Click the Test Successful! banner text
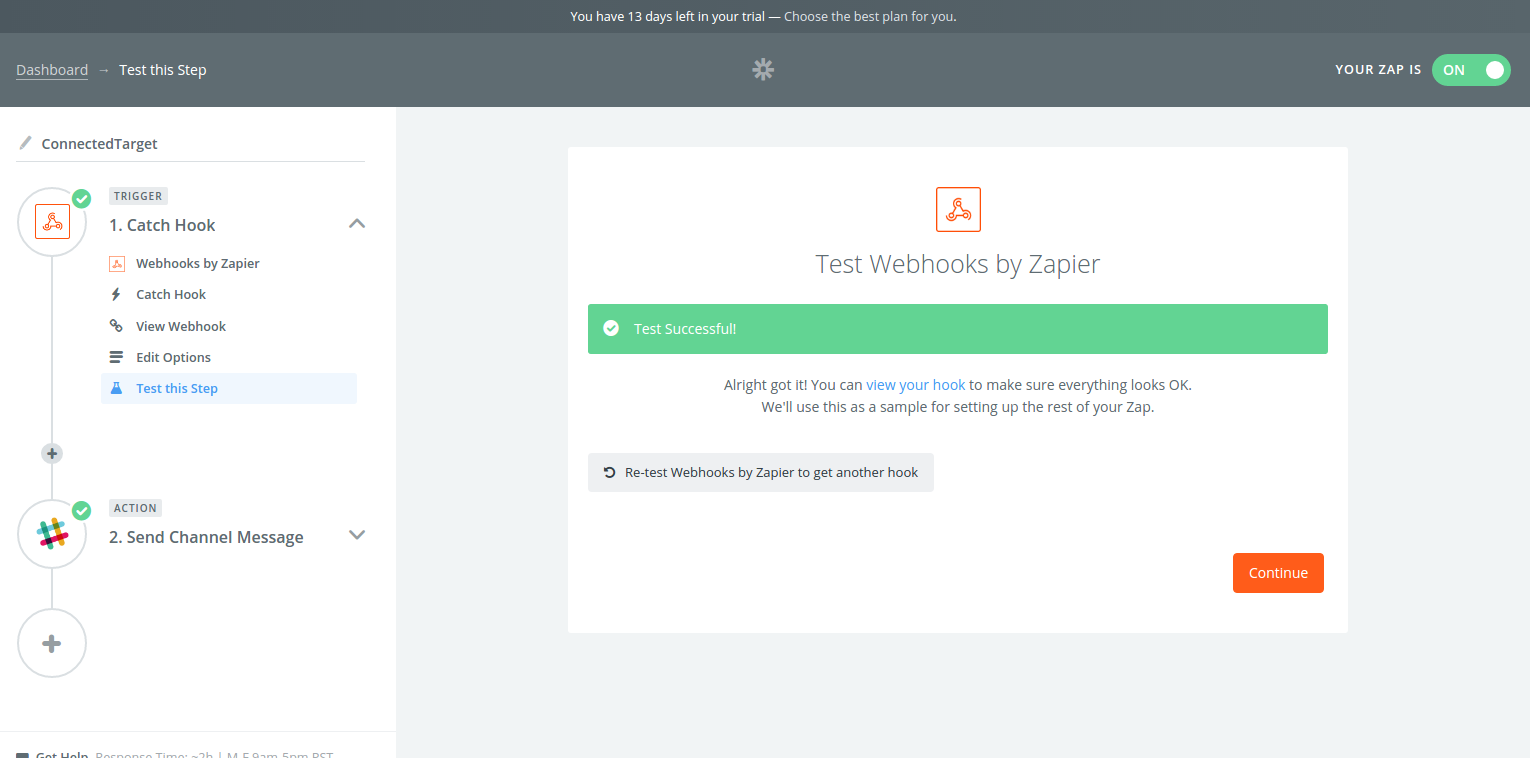 click(685, 329)
